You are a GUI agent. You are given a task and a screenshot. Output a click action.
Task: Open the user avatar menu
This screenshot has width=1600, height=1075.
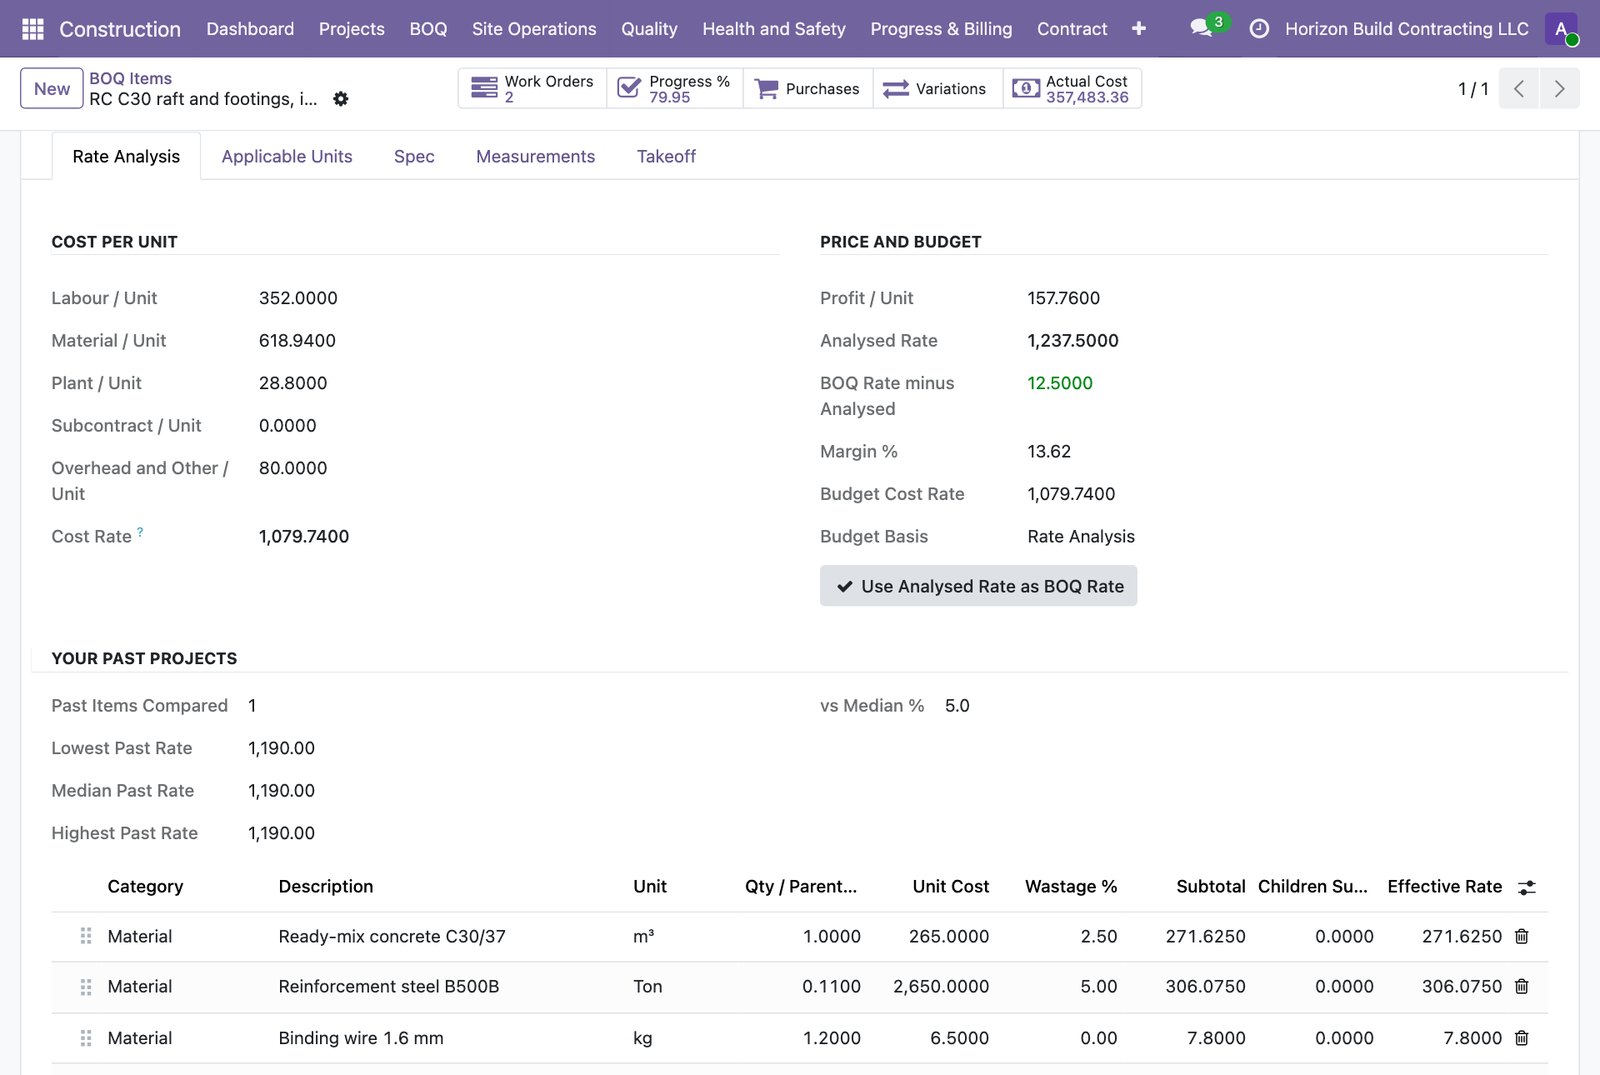click(x=1561, y=29)
